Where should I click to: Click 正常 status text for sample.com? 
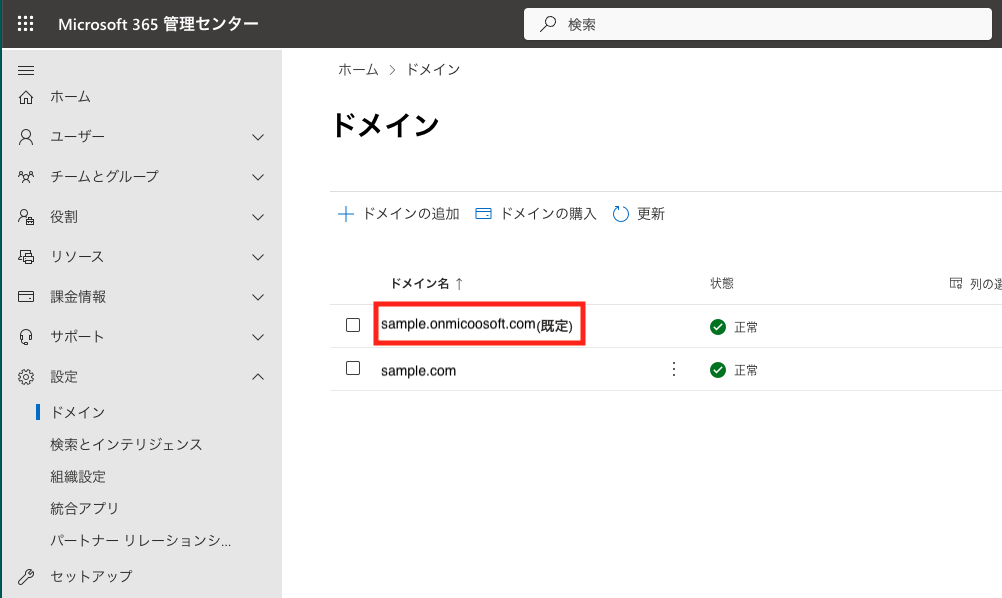pyautogui.click(x=746, y=371)
